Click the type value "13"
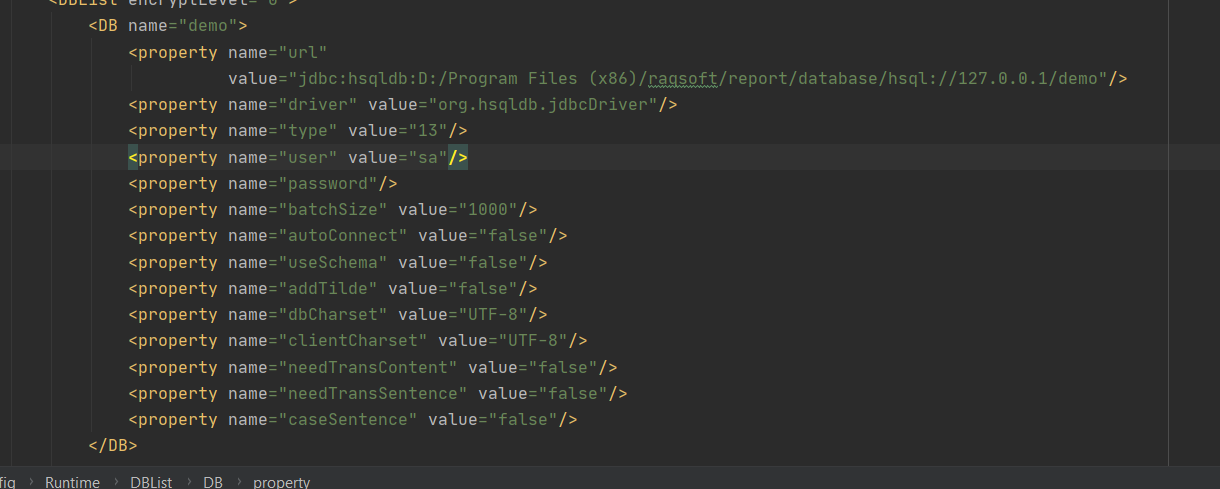This screenshot has height=489, width=1220. tap(423, 131)
